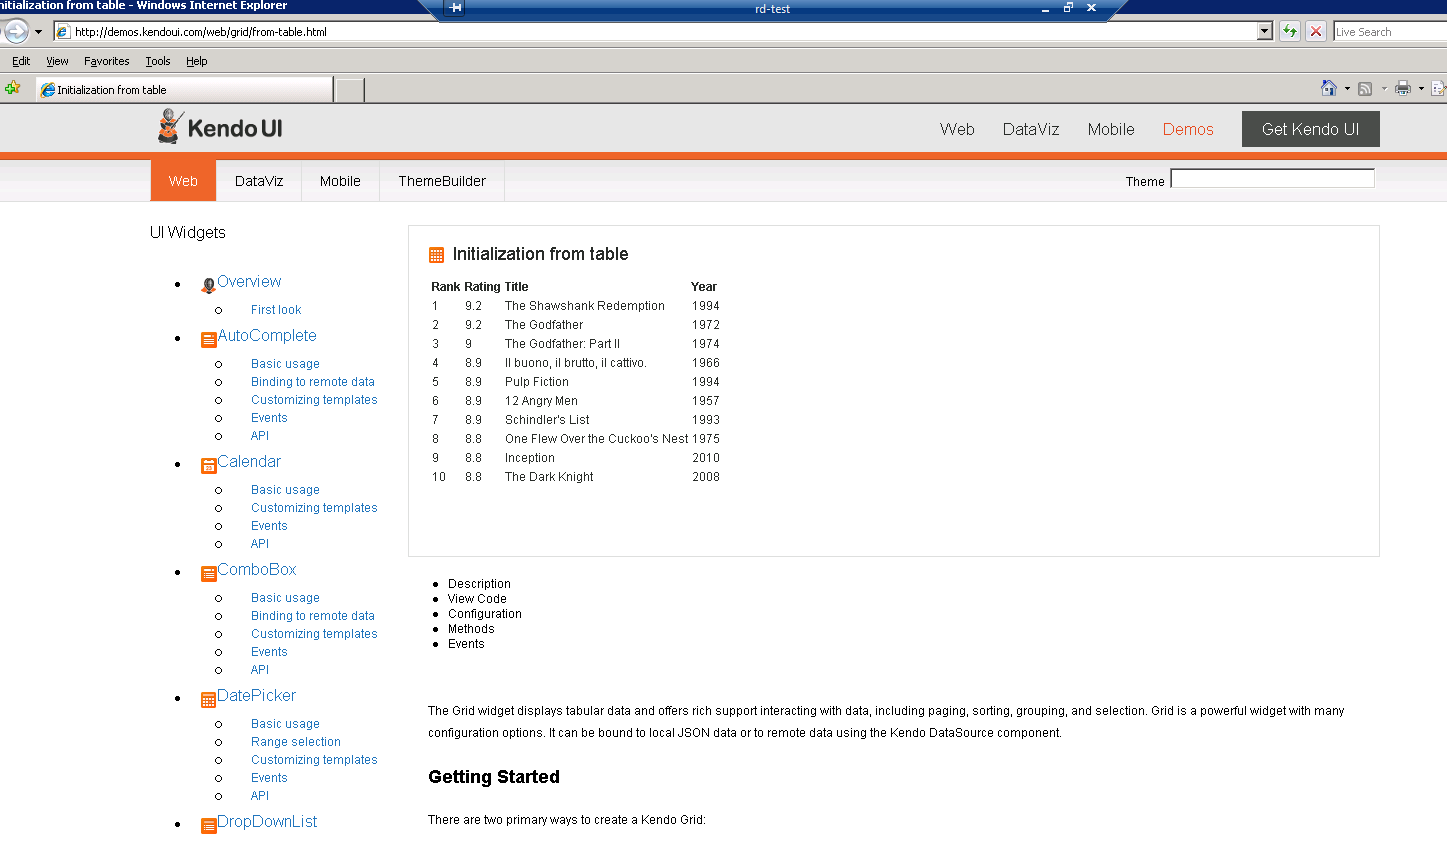Click the Rank column header
This screenshot has width=1447, height=841.
pyautogui.click(x=446, y=287)
